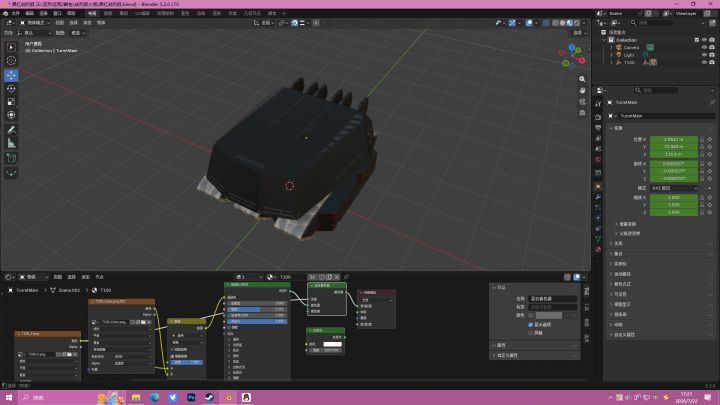This screenshot has width=720, height=405.
Task: Toggle the checked option in node panel
Action: coord(530,325)
